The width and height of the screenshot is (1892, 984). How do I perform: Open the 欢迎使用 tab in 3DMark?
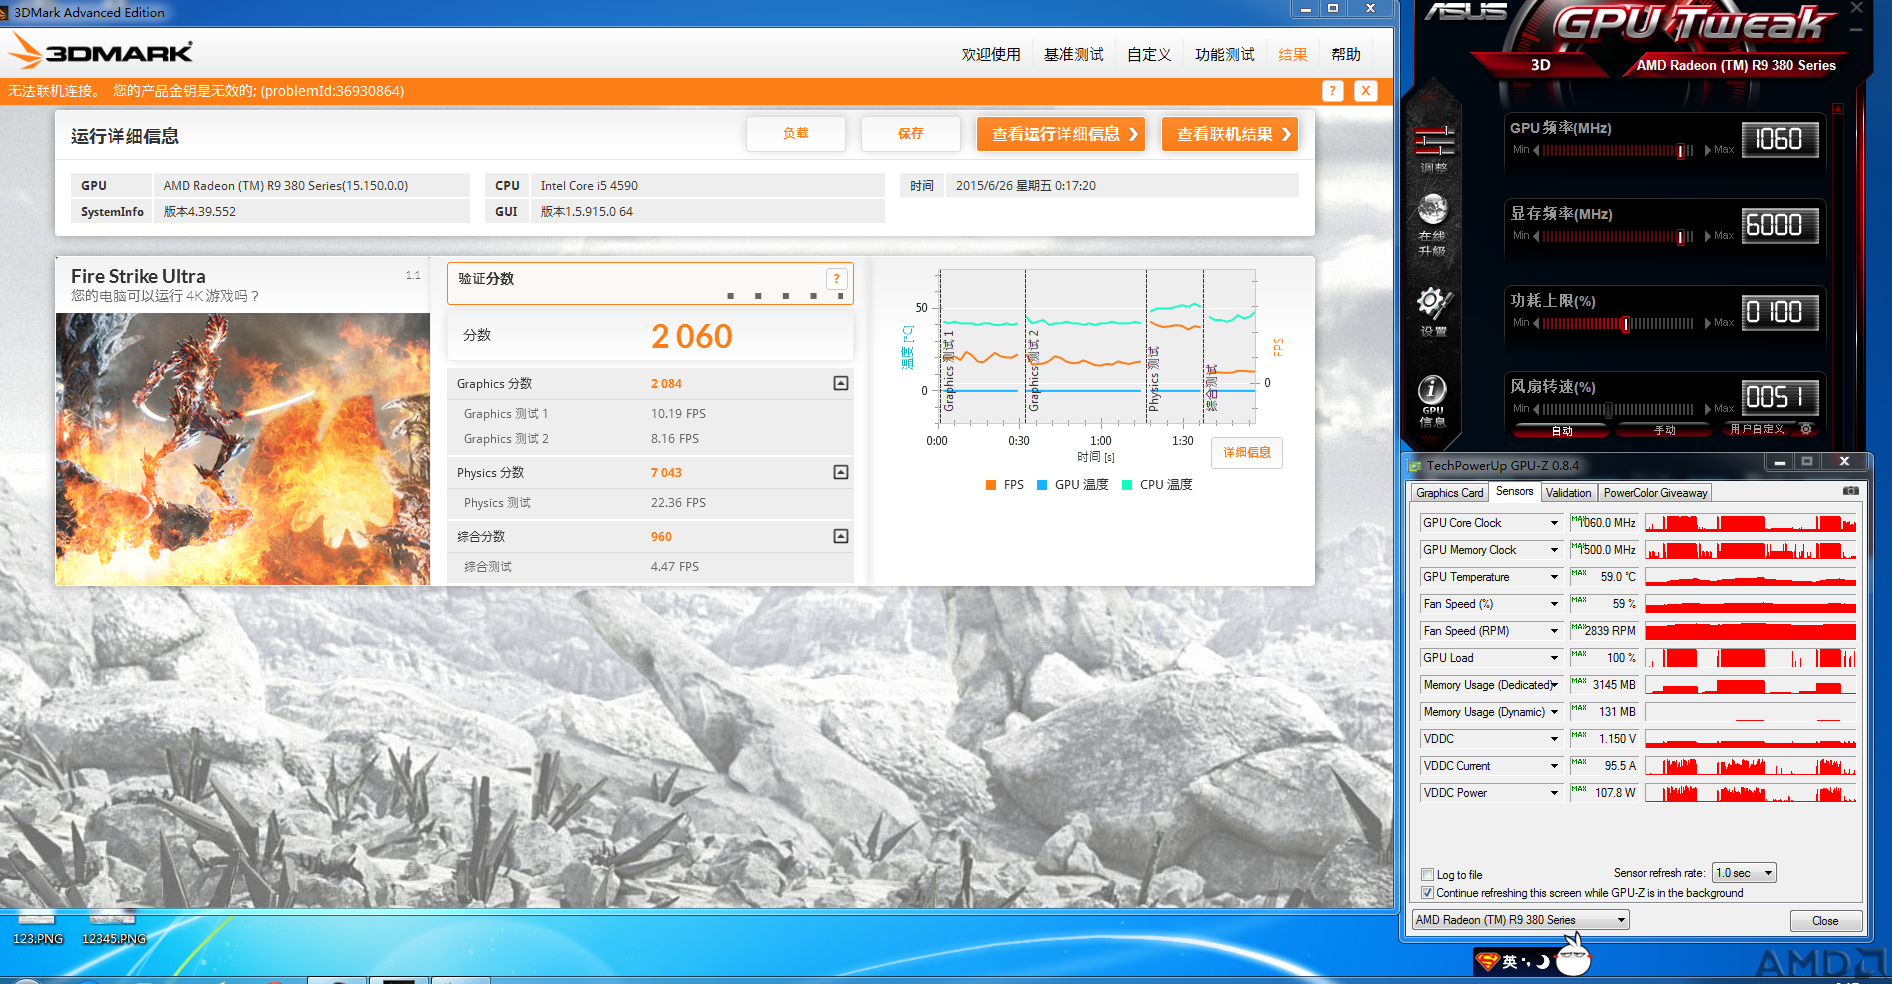coord(991,54)
